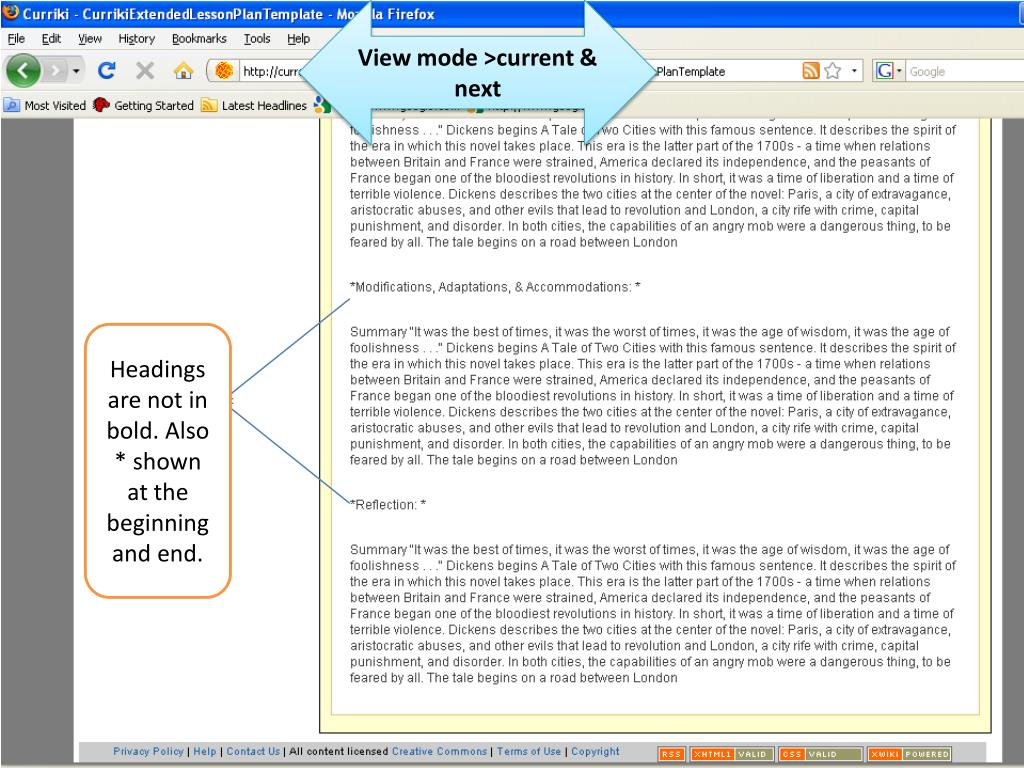The width and height of the screenshot is (1024, 768).
Task: Click the "*Modifications, Adaptations, & Accommodations: *" heading
Action: (495, 287)
